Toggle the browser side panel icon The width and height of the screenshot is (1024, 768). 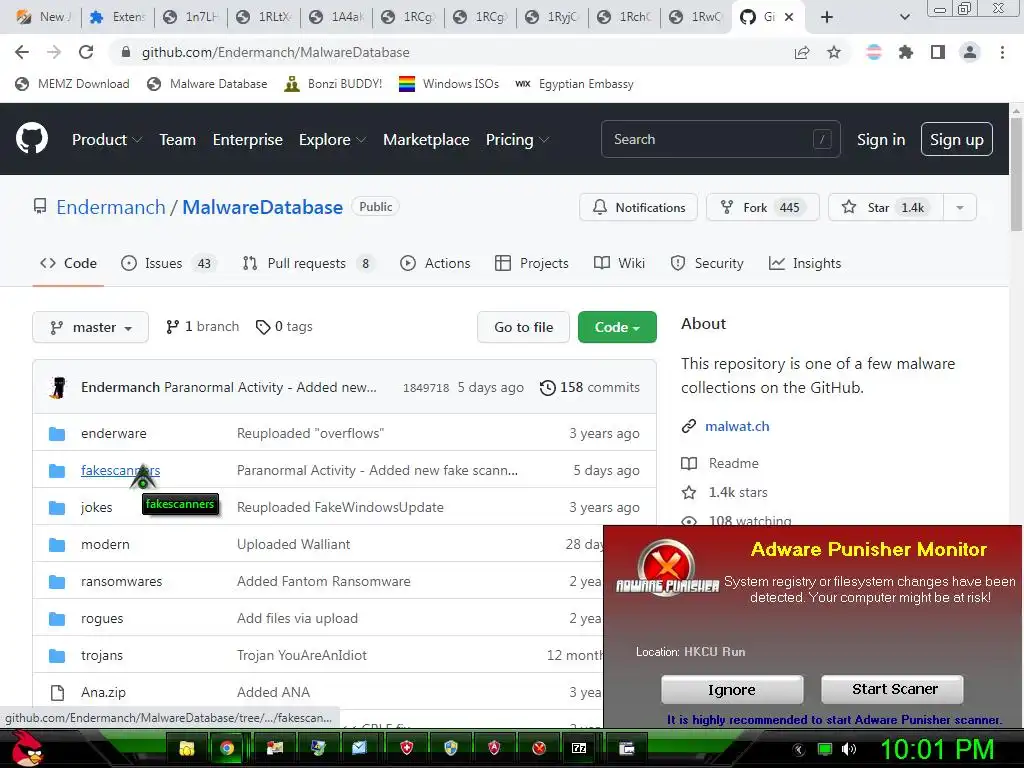coord(938,52)
